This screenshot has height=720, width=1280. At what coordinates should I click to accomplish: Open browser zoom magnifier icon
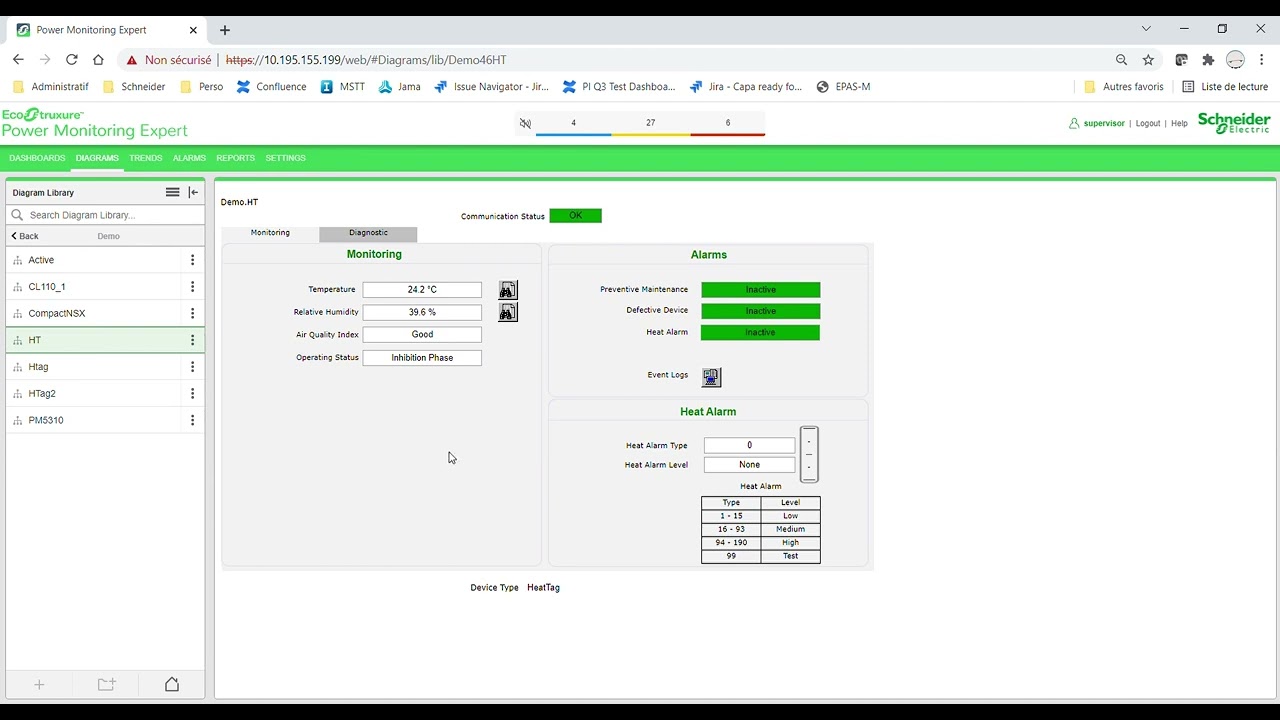(x=1121, y=60)
